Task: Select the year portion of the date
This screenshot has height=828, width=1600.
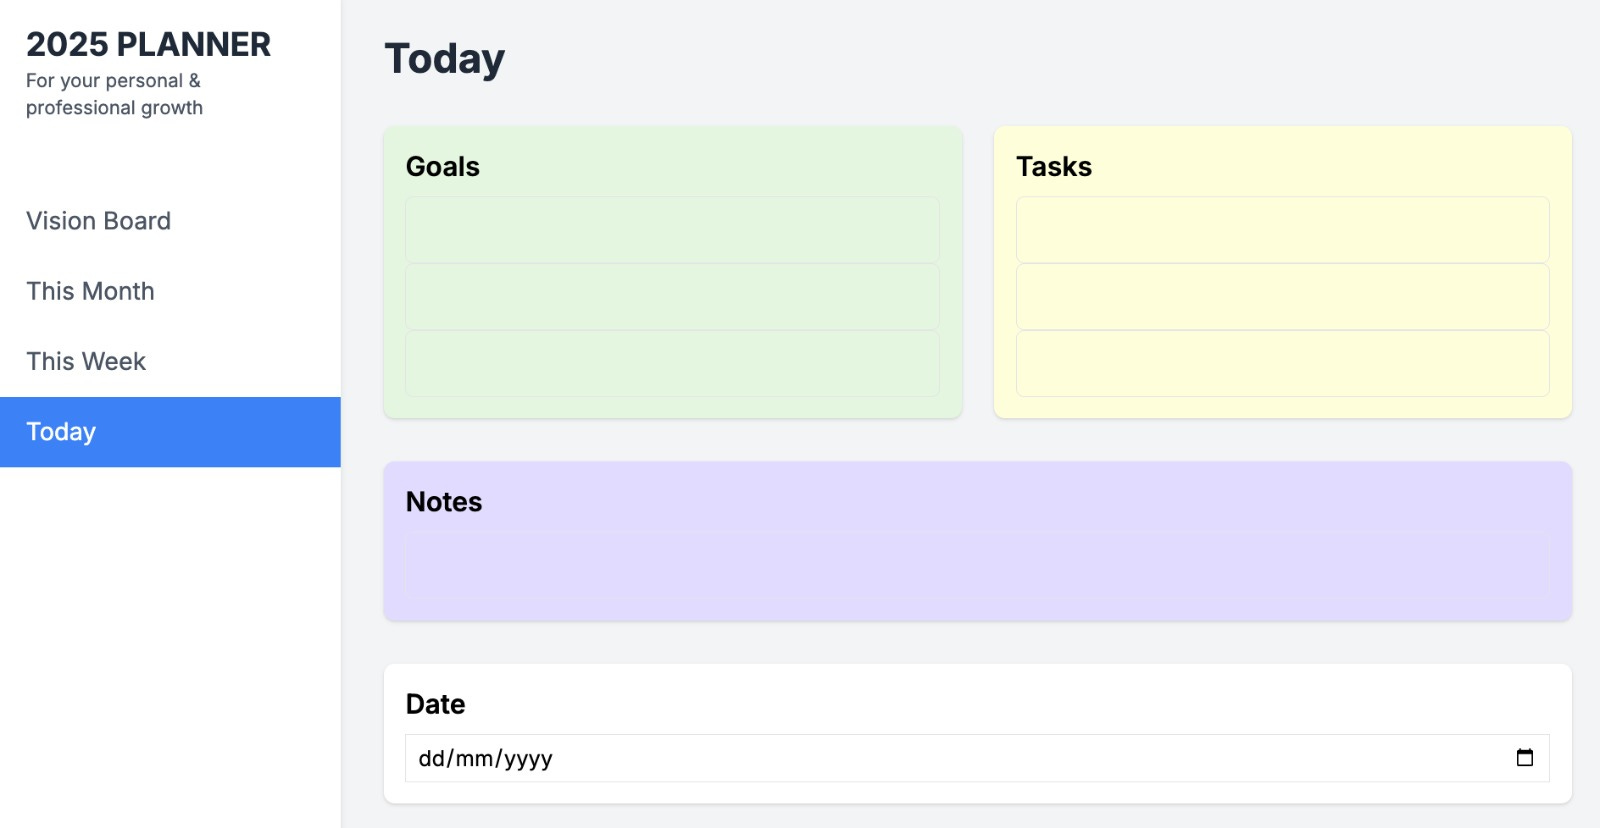Action: click(x=528, y=759)
